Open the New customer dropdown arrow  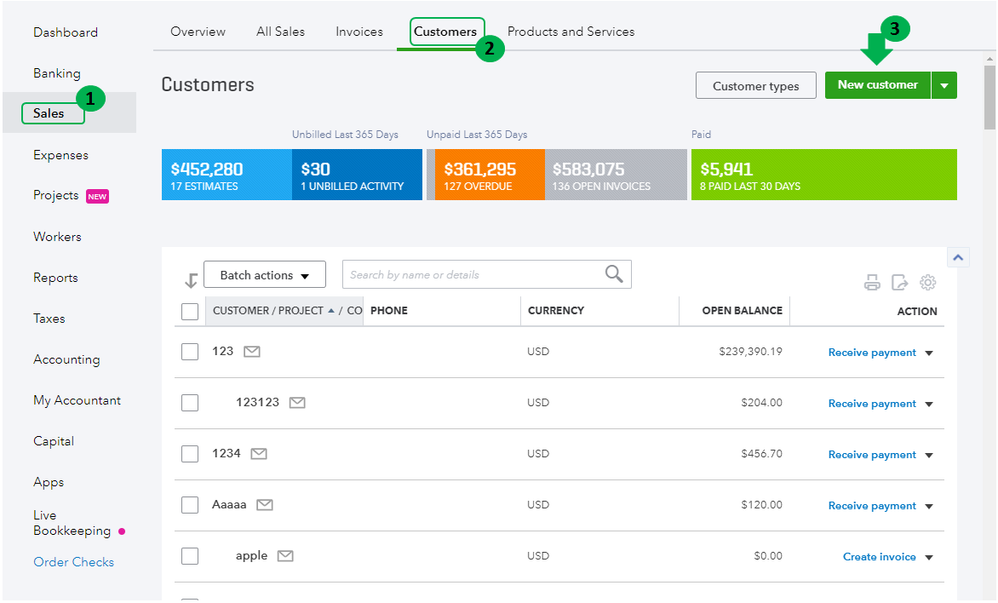[945, 85]
